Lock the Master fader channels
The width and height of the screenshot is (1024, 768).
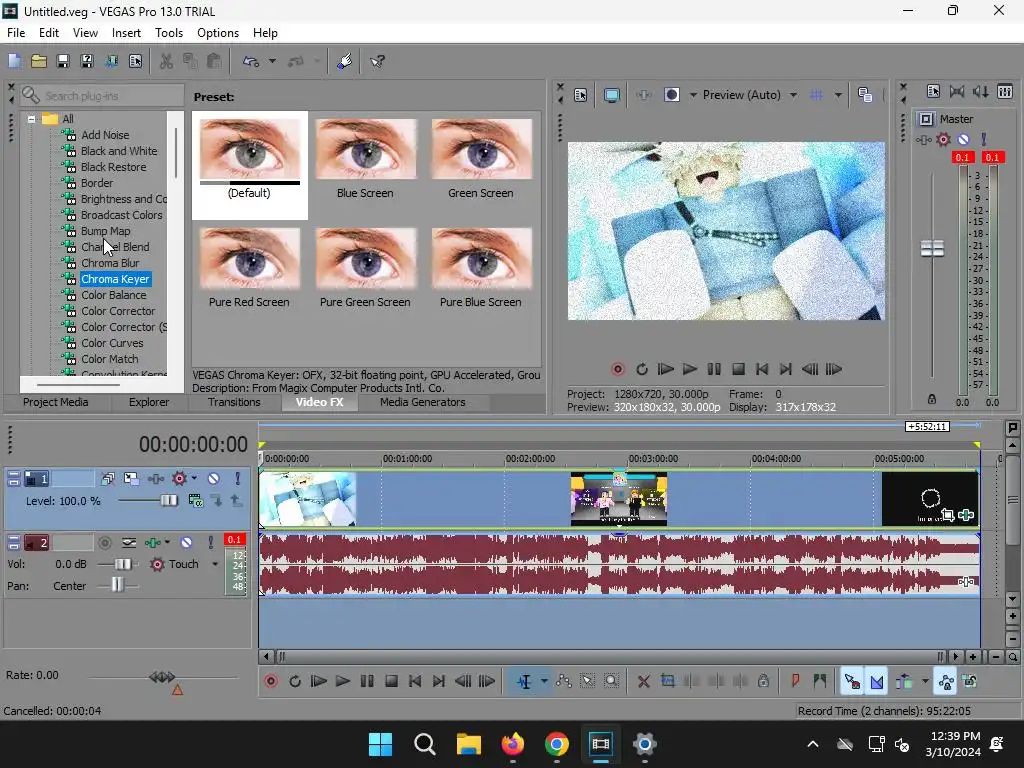(932, 399)
